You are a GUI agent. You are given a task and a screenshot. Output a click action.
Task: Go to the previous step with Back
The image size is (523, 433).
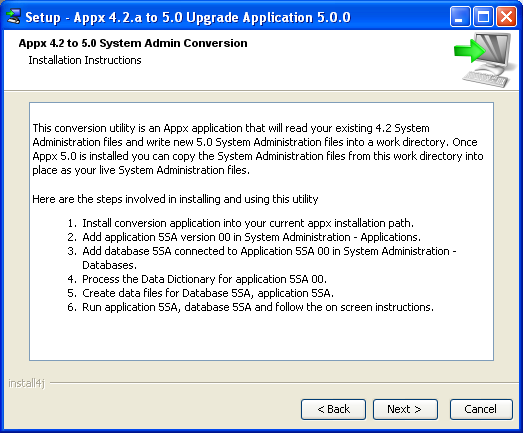click(x=333, y=409)
